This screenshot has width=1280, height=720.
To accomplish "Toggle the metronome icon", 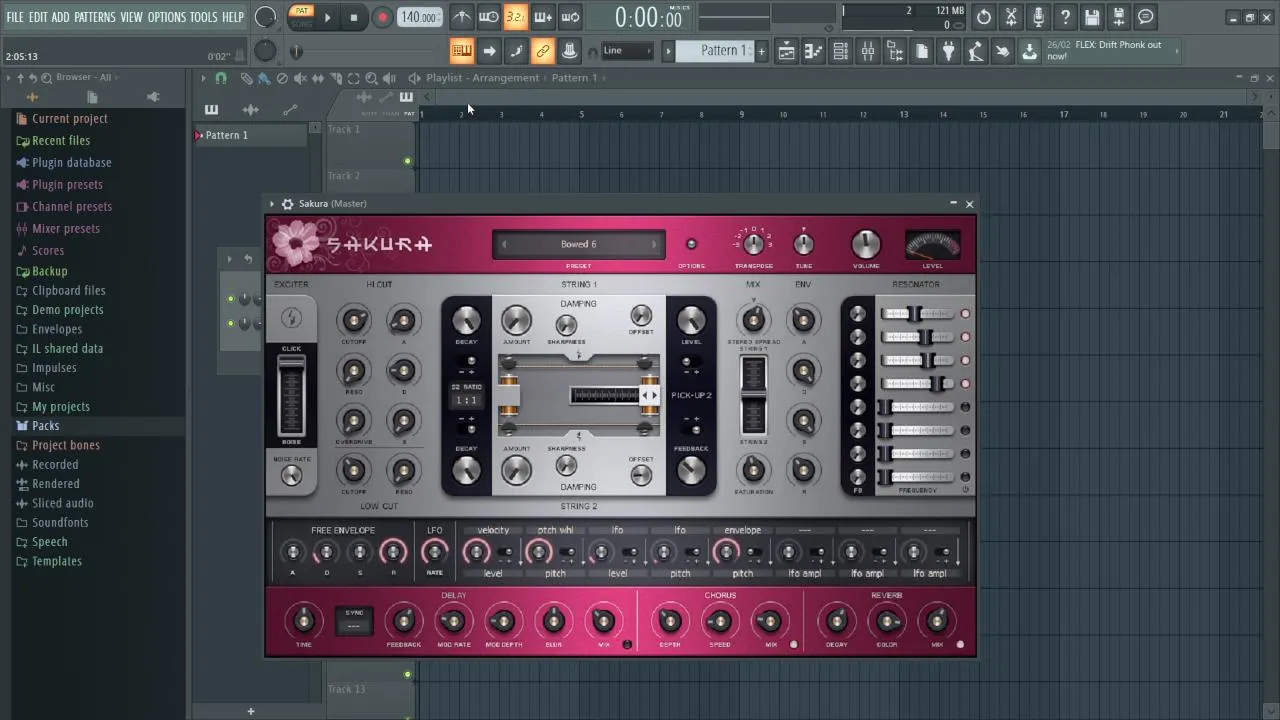I will click(x=462, y=17).
